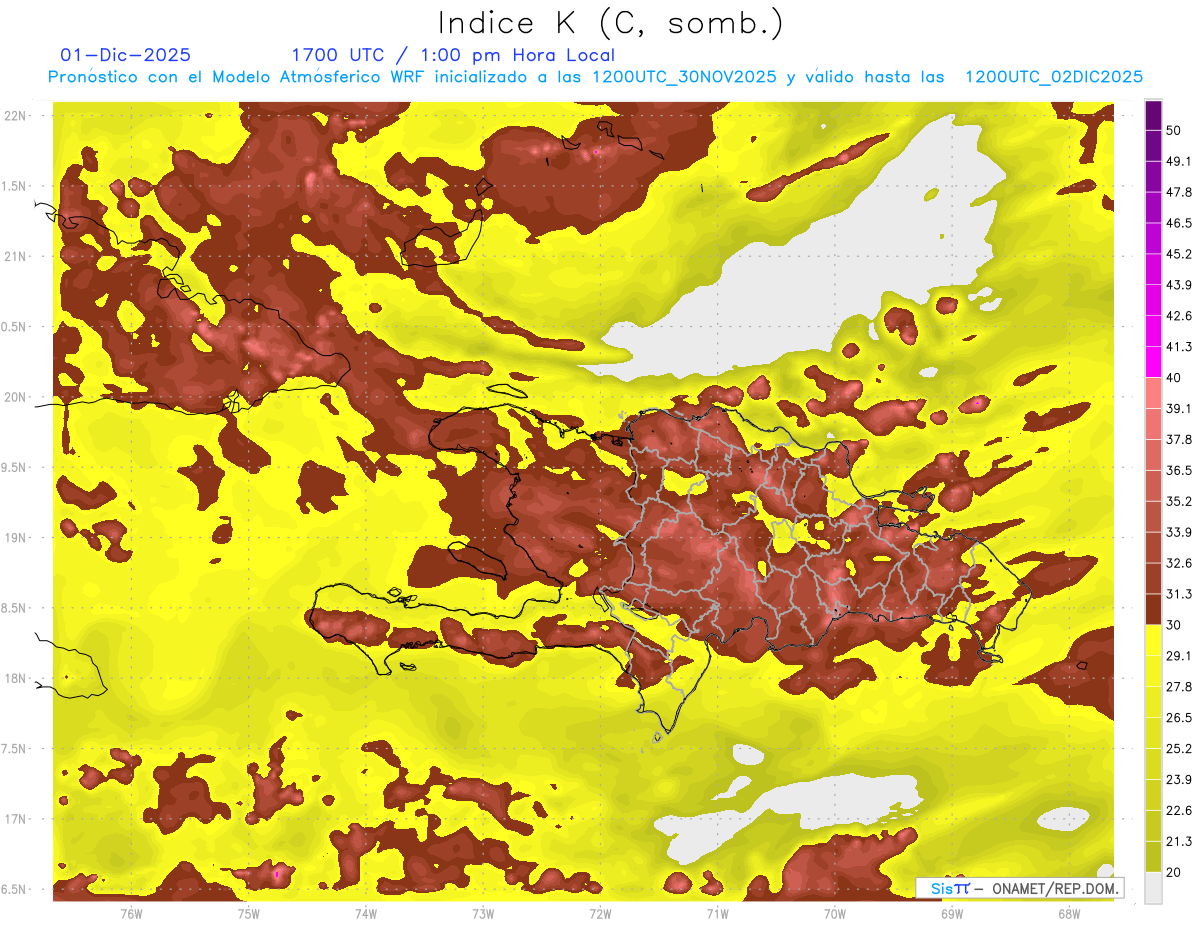Click the colorbar value '26.5'

point(1178,718)
